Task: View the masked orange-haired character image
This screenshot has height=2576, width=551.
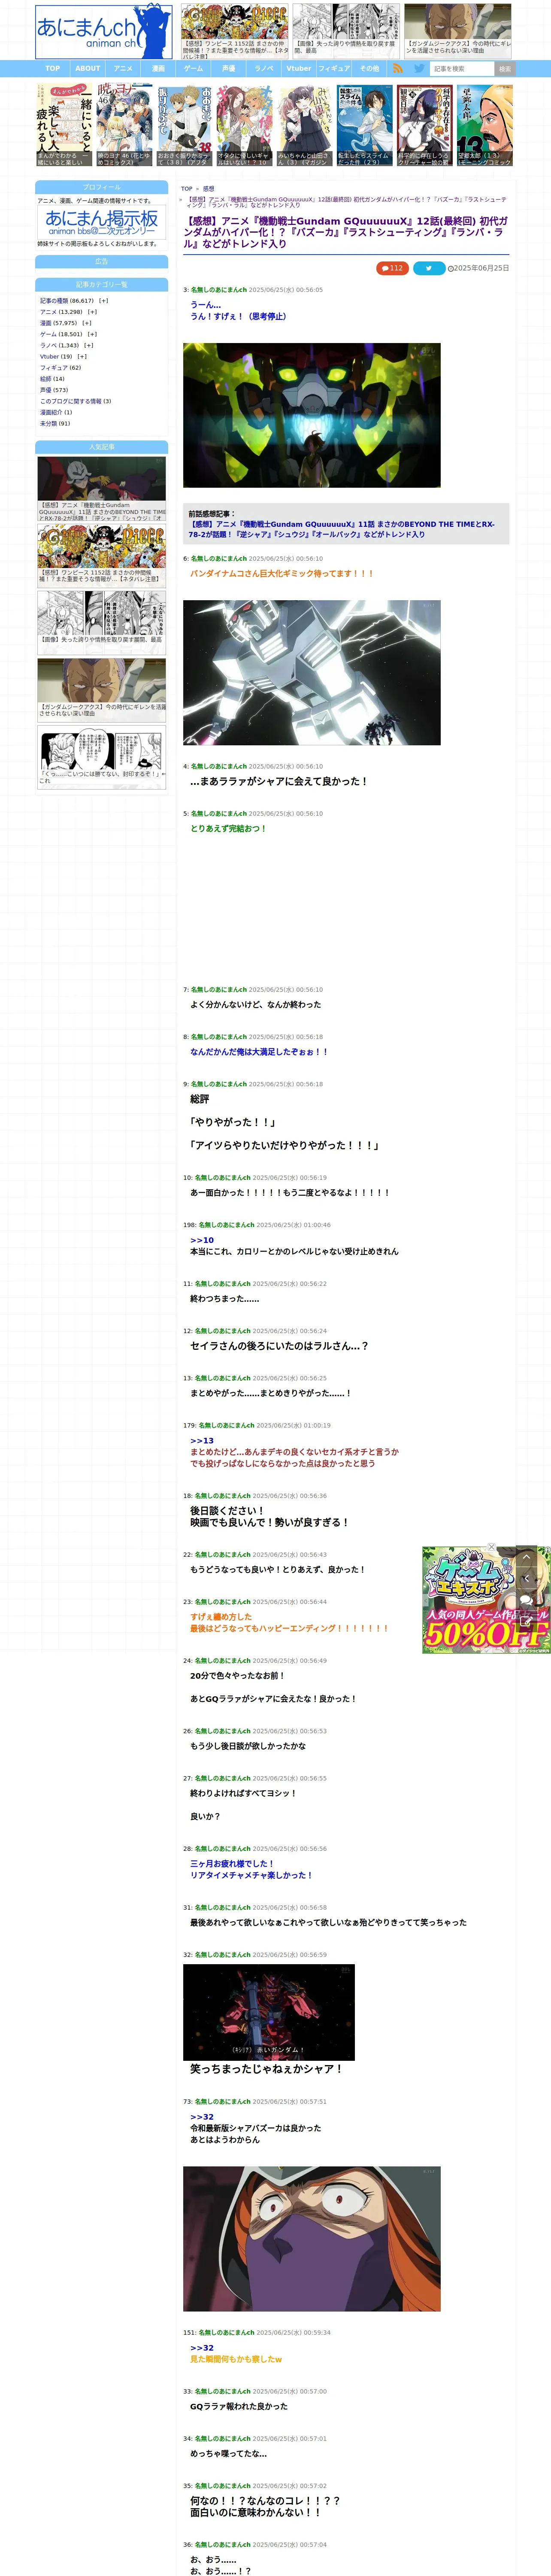Action: point(311,2238)
